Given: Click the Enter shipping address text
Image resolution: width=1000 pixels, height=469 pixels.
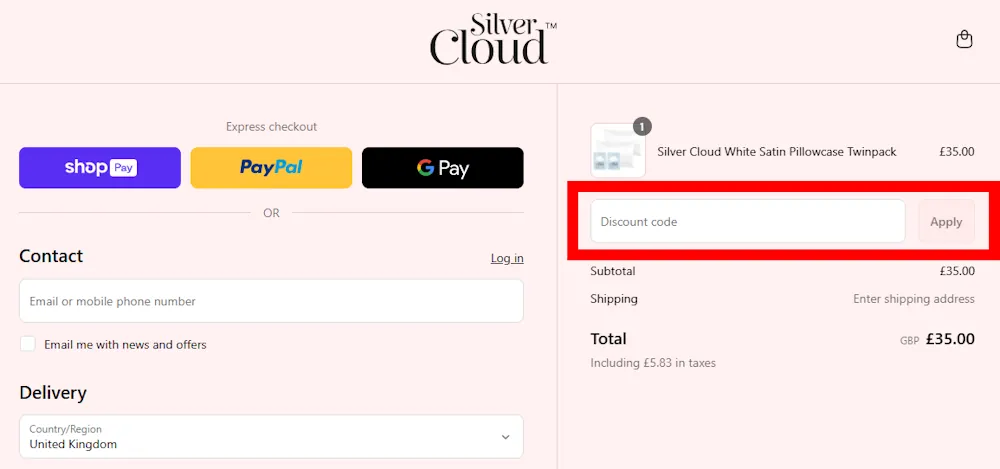Looking at the screenshot, I should (913, 299).
